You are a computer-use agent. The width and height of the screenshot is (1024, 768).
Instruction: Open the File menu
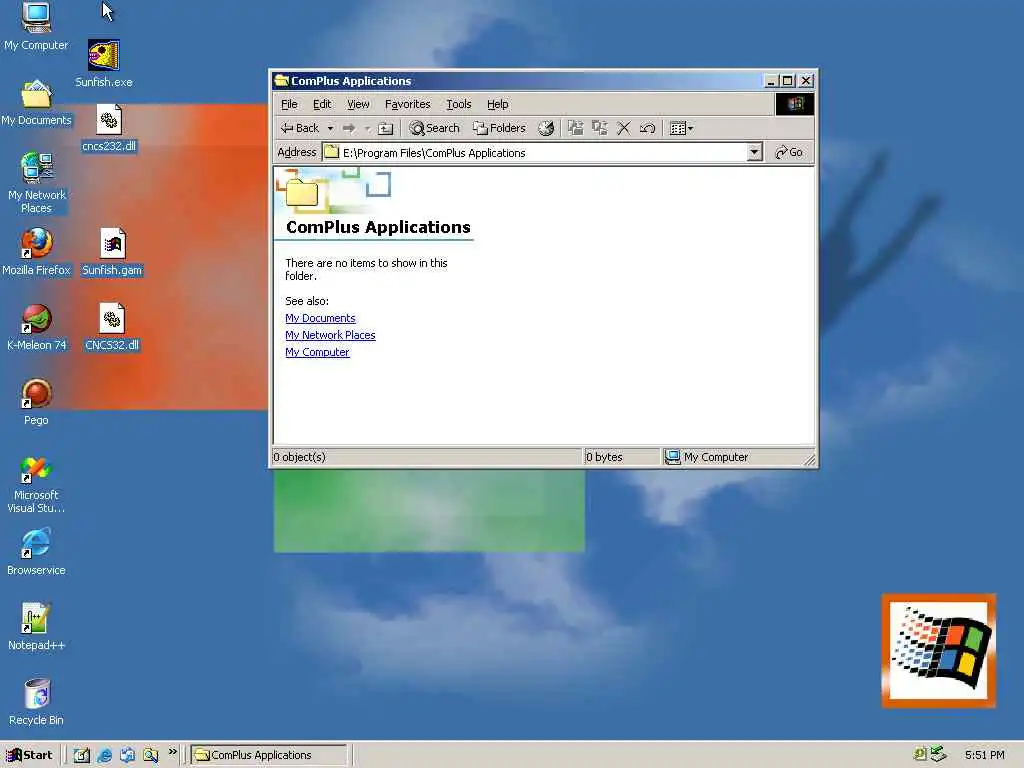coord(289,104)
